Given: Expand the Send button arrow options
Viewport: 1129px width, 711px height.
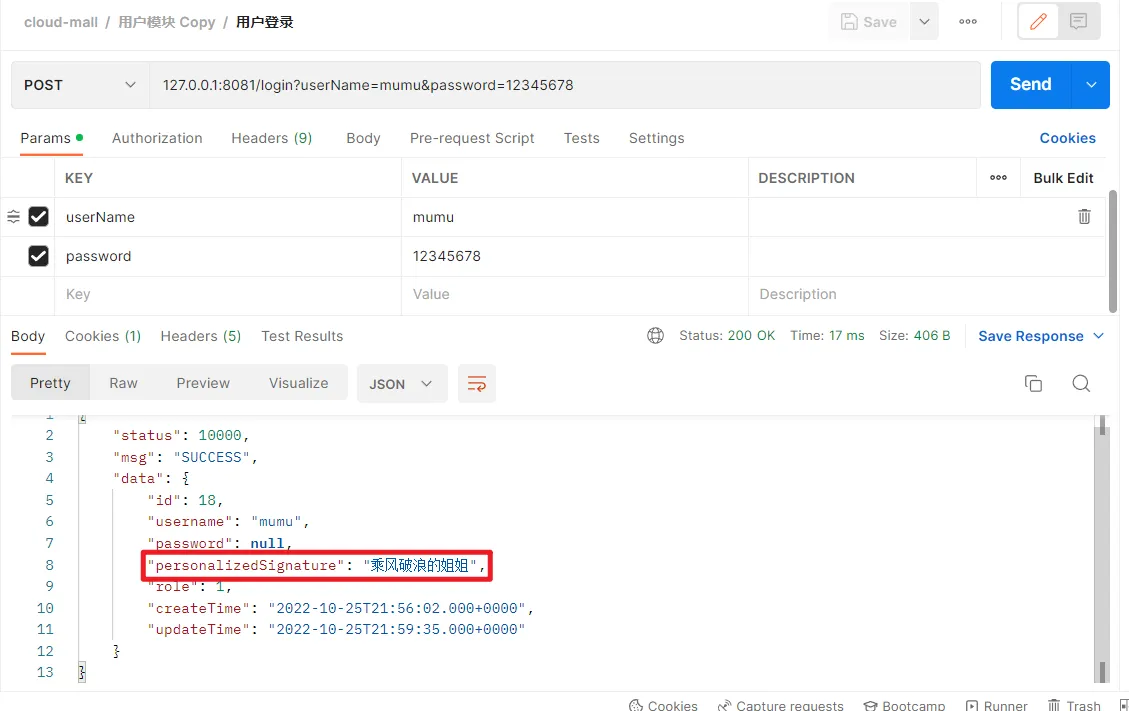Looking at the screenshot, I should [x=1090, y=85].
